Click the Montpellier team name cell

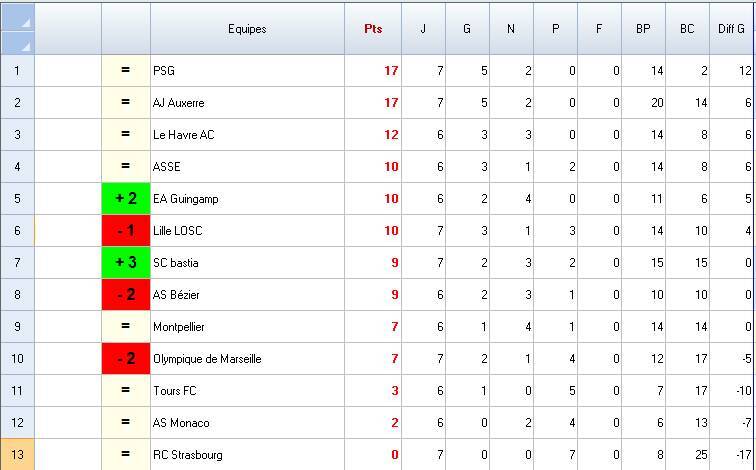tap(247, 327)
